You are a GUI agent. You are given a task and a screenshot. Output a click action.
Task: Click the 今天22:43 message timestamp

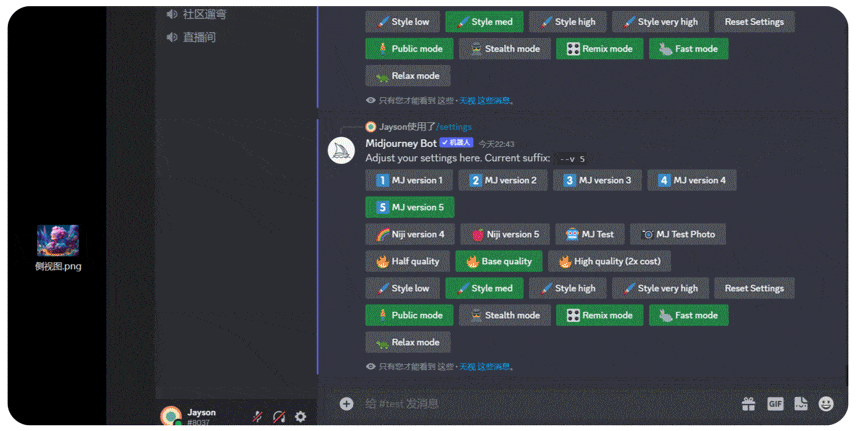click(x=496, y=144)
